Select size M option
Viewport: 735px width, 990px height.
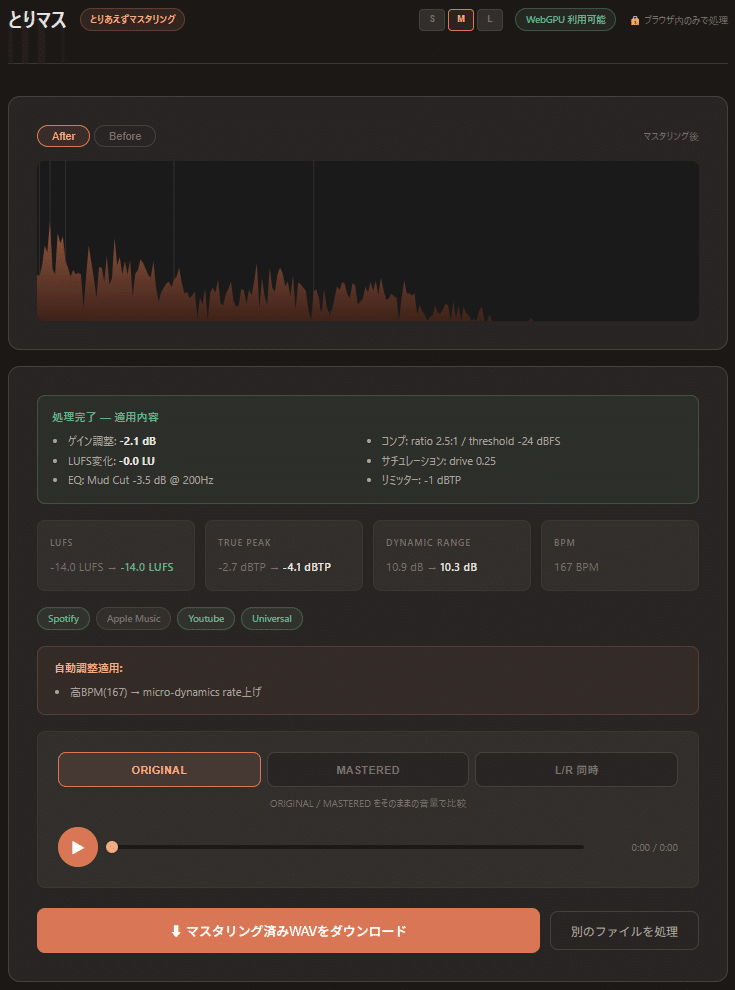tap(461, 20)
